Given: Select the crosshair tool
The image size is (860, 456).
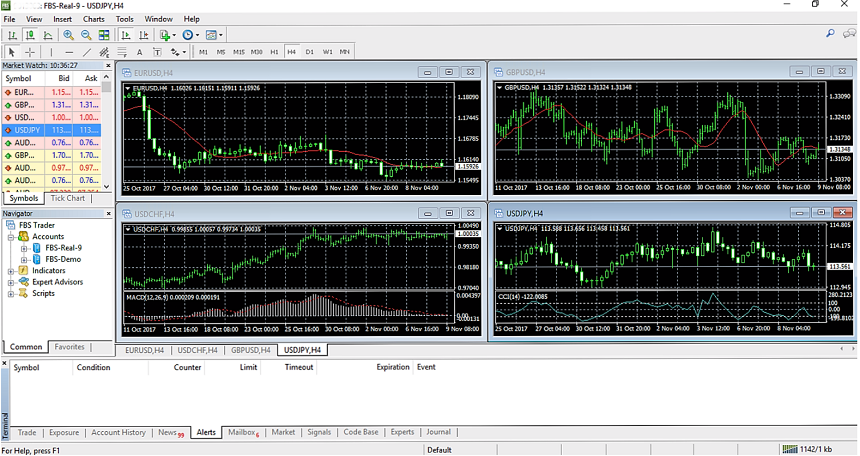Looking at the screenshot, I should click(30, 52).
